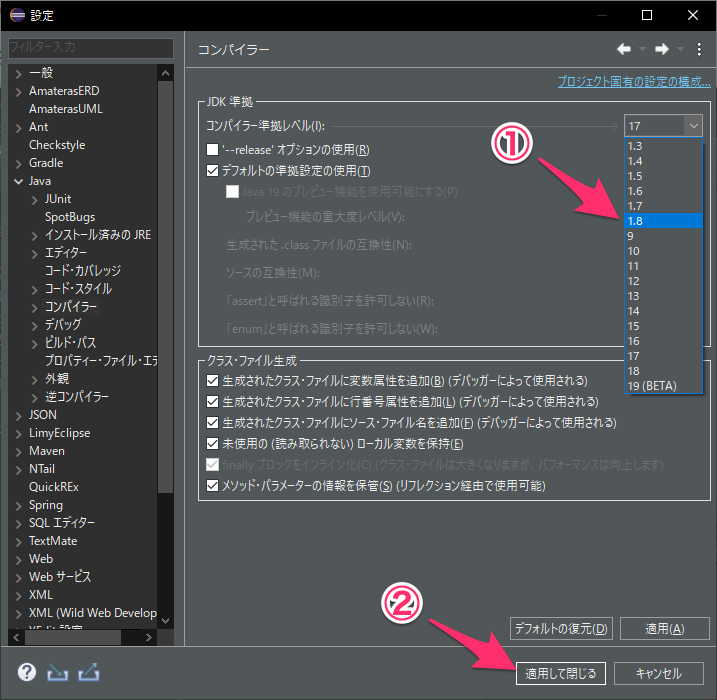Image resolution: width=717 pixels, height=700 pixels.
Task: Expand the JUnit tree node
Action: [x=35, y=200]
